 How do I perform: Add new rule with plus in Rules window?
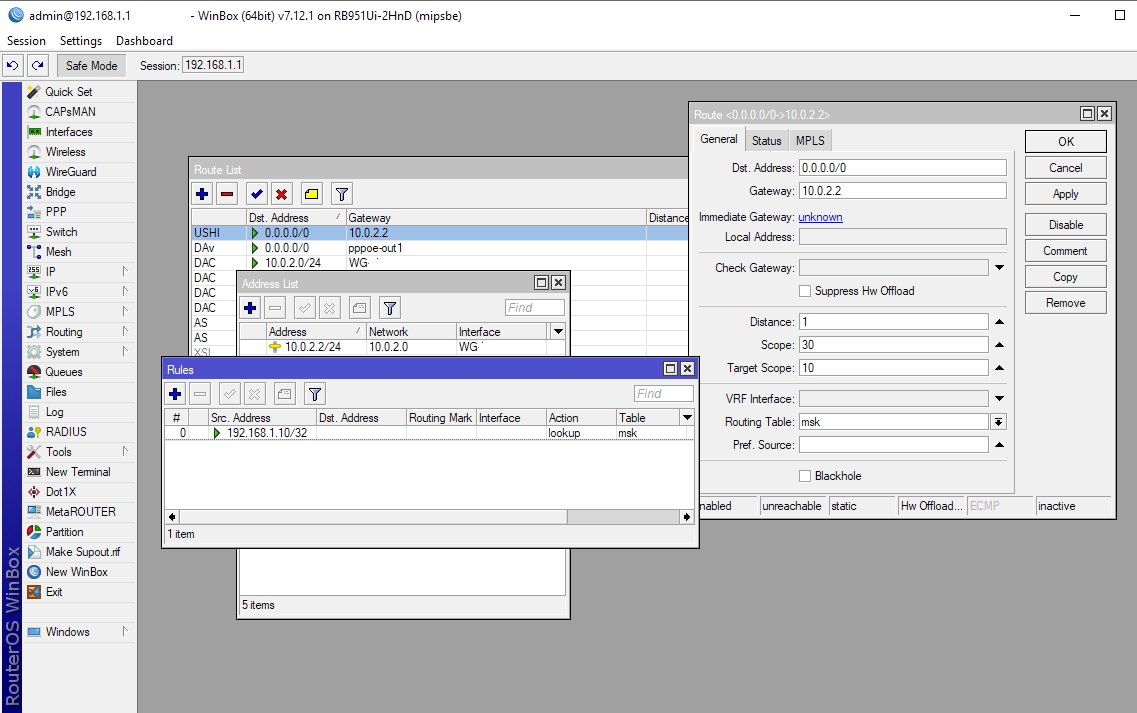[175, 394]
